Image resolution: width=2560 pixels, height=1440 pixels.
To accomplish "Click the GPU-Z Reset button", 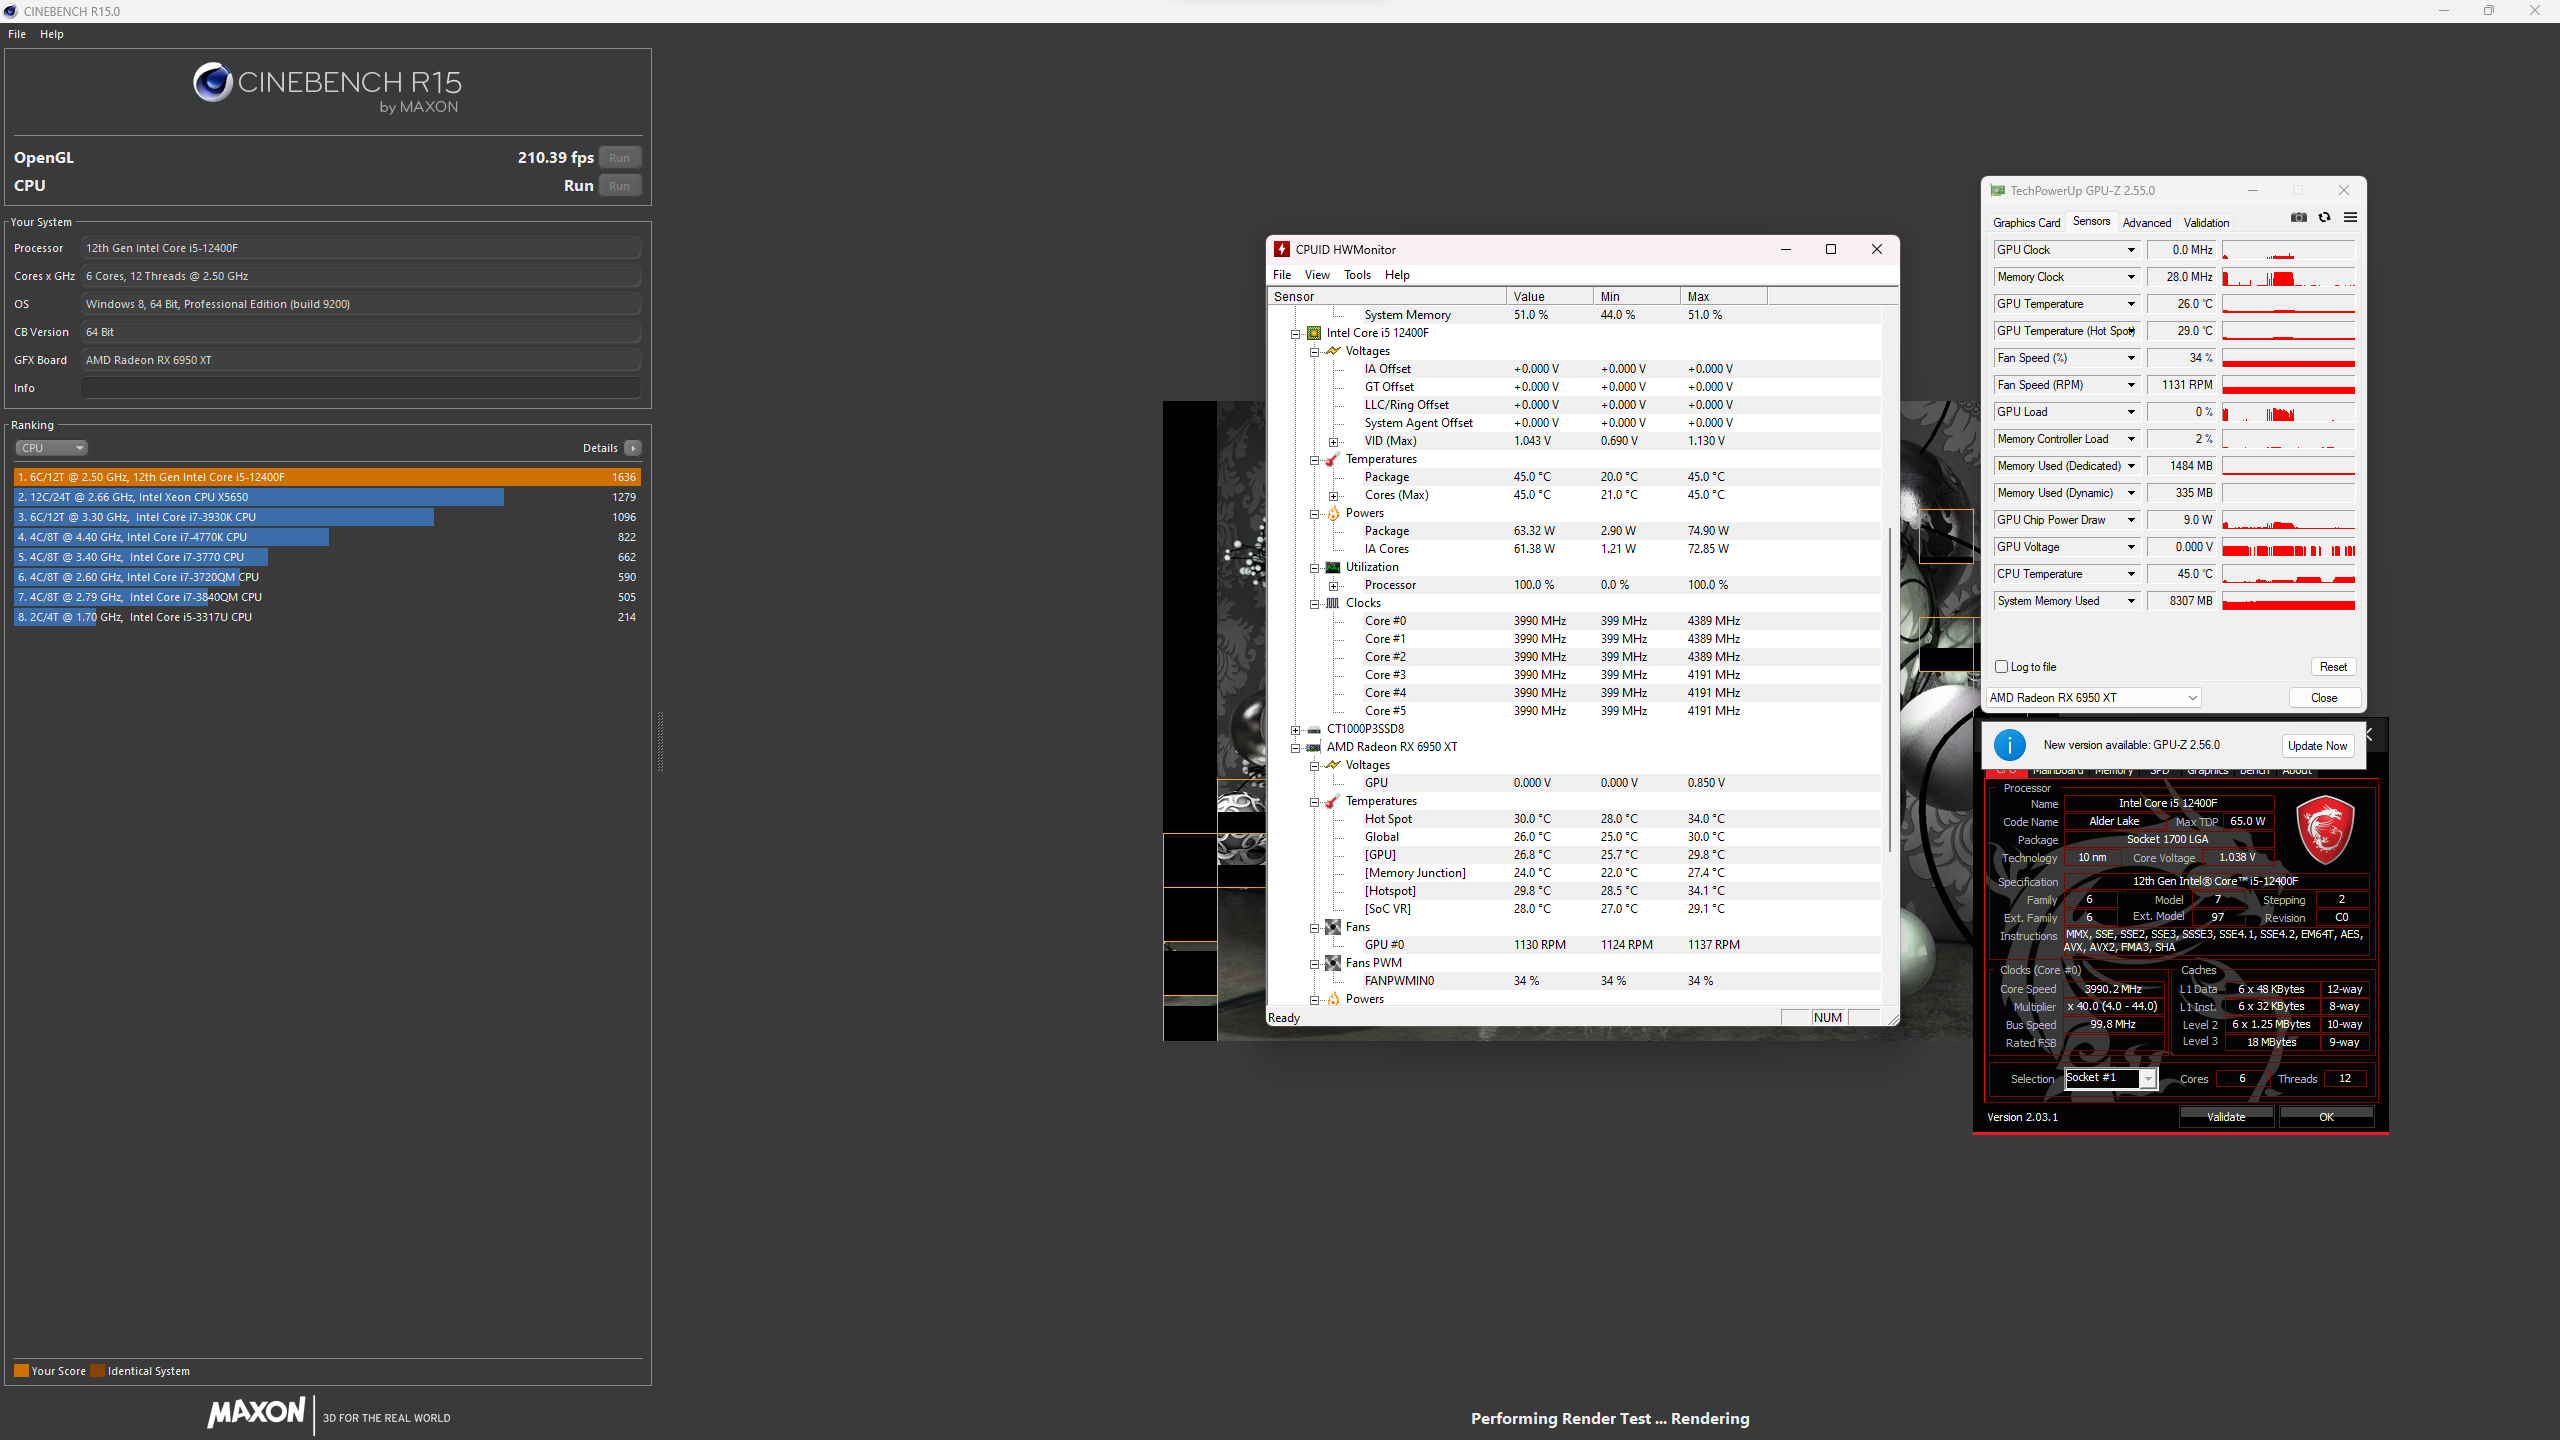I will (2333, 667).
